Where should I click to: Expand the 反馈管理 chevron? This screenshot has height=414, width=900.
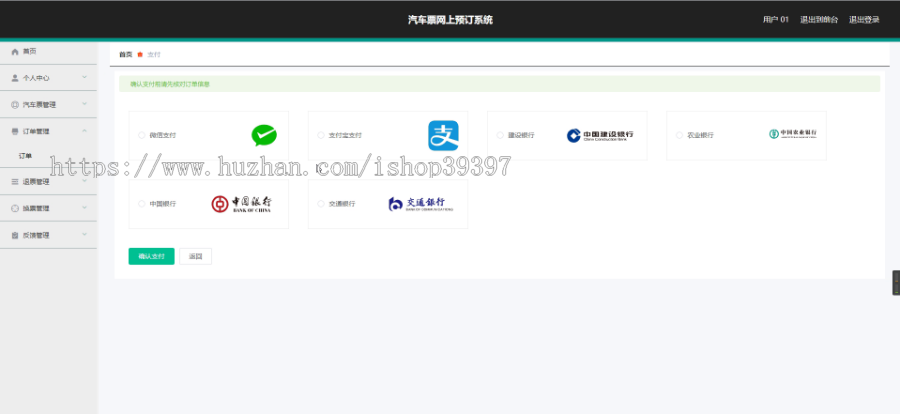click(x=84, y=234)
